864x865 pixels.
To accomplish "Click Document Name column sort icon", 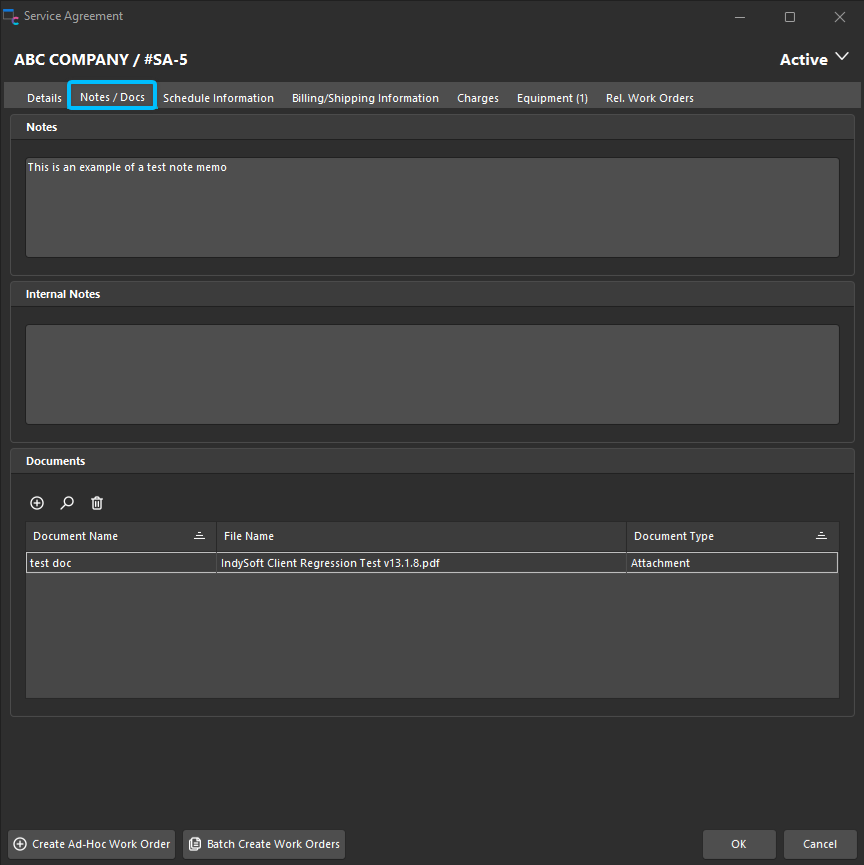I will [199, 536].
